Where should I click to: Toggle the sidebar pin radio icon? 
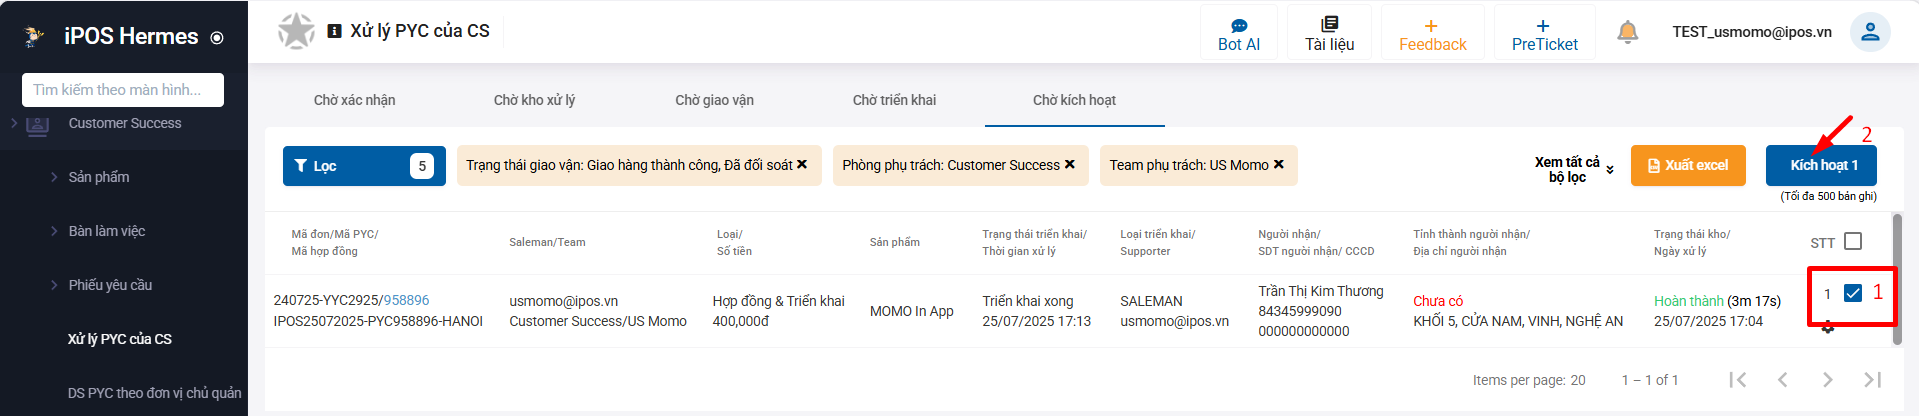pyautogui.click(x=217, y=38)
